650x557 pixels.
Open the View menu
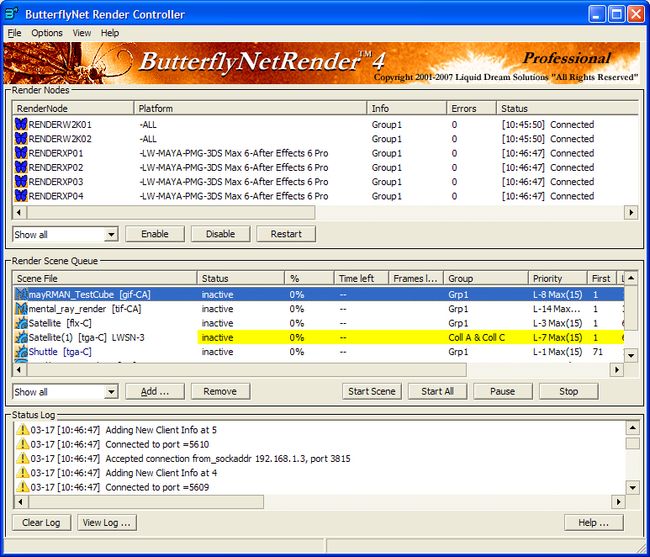click(x=82, y=33)
